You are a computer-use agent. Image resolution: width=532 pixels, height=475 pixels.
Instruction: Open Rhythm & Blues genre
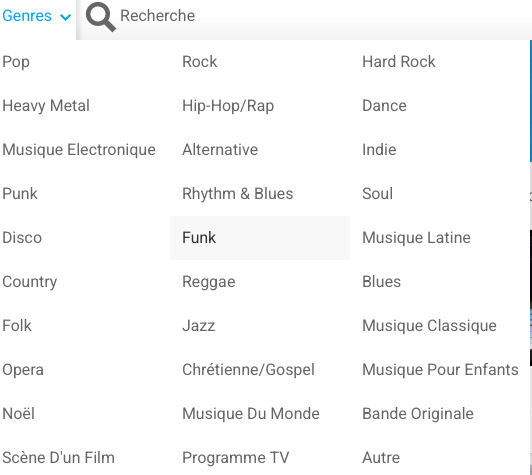coord(238,194)
